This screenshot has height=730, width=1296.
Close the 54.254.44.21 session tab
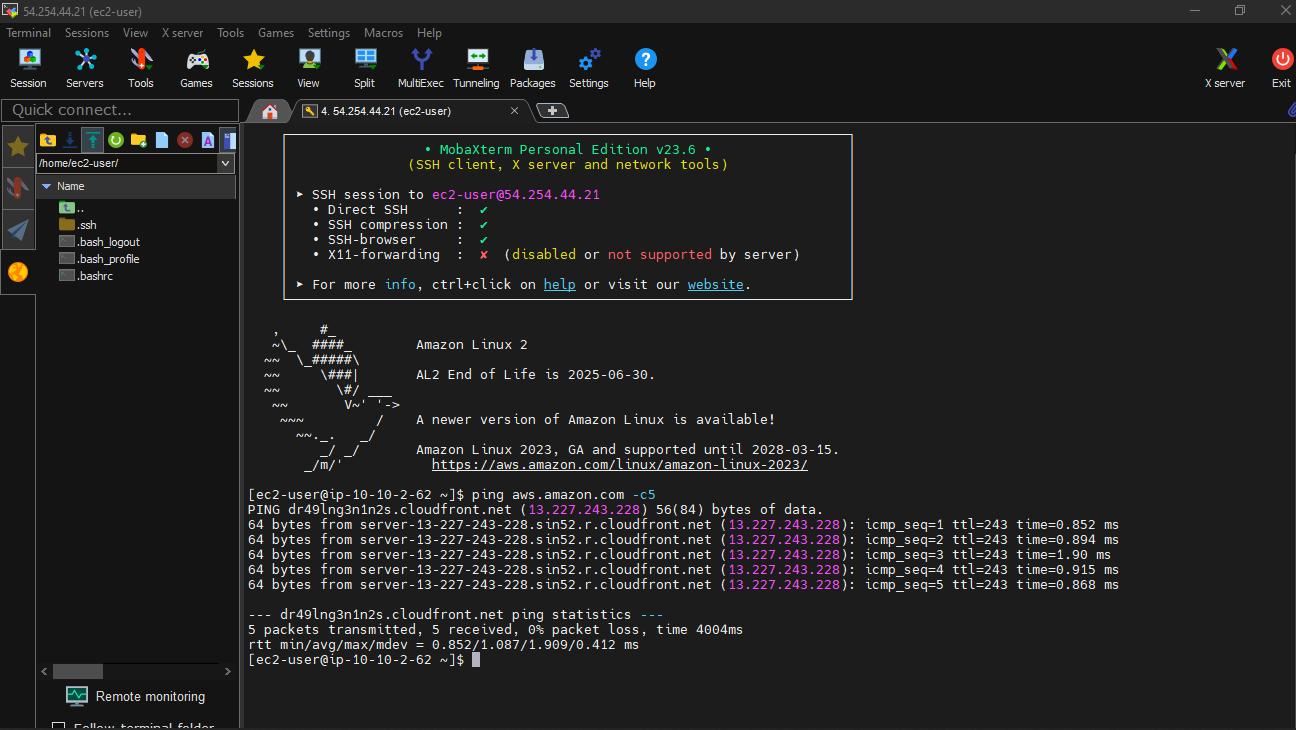point(515,111)
